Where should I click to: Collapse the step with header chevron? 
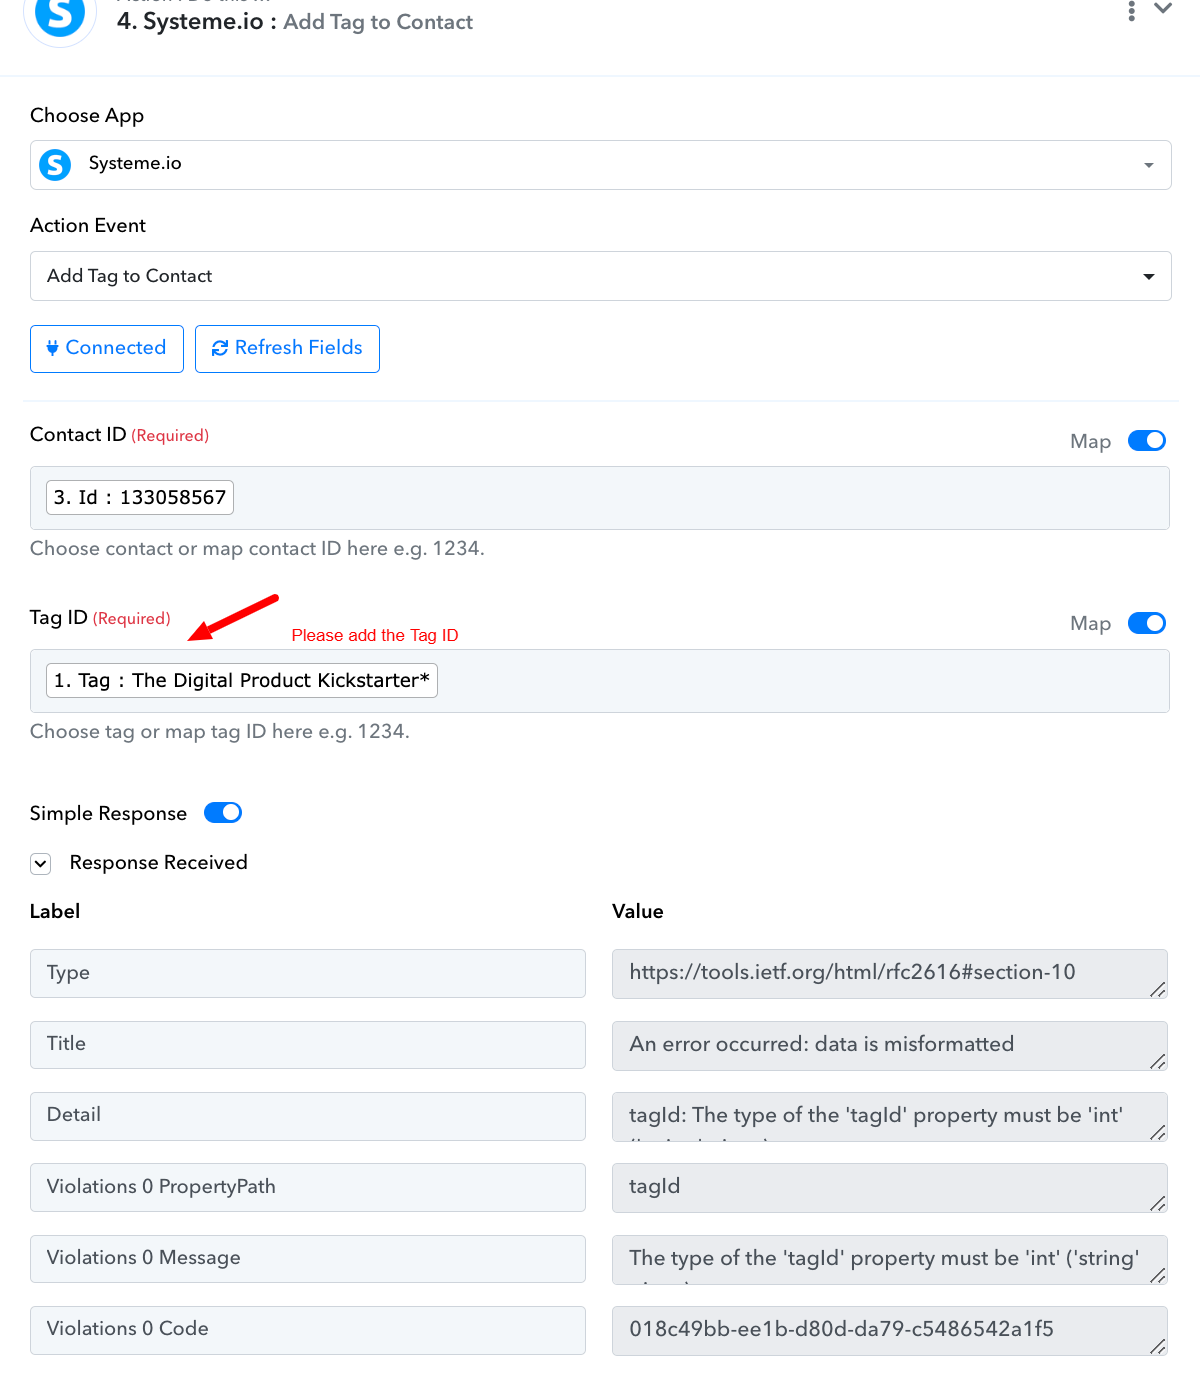[1163, 8]
